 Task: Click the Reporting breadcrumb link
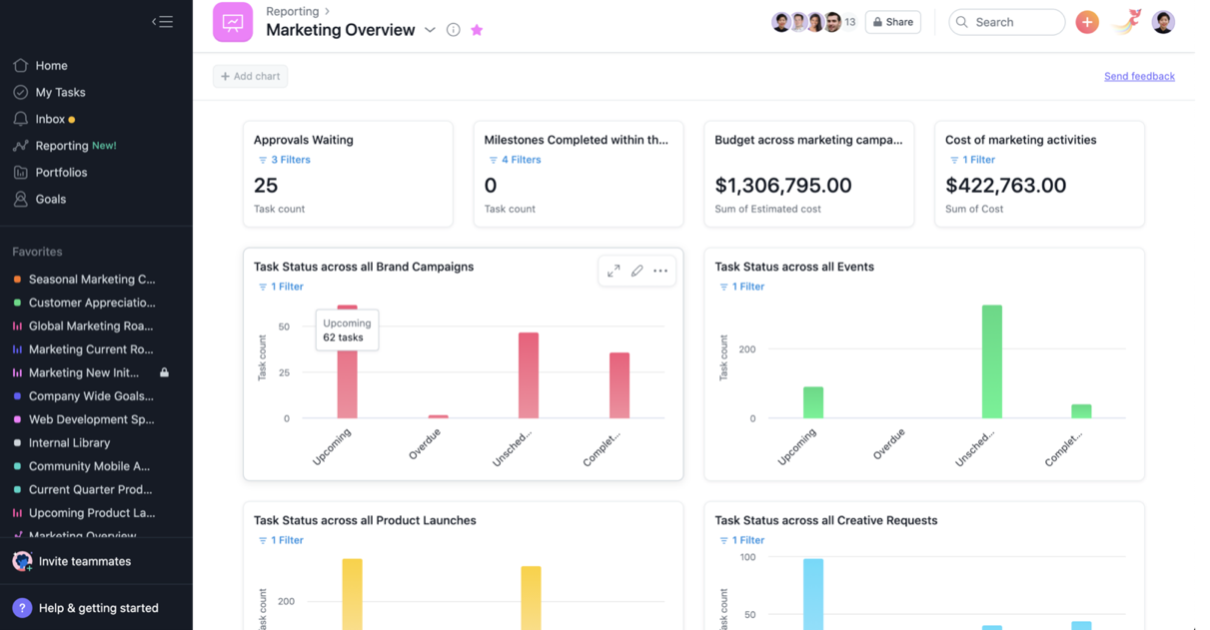click(292, 12)
